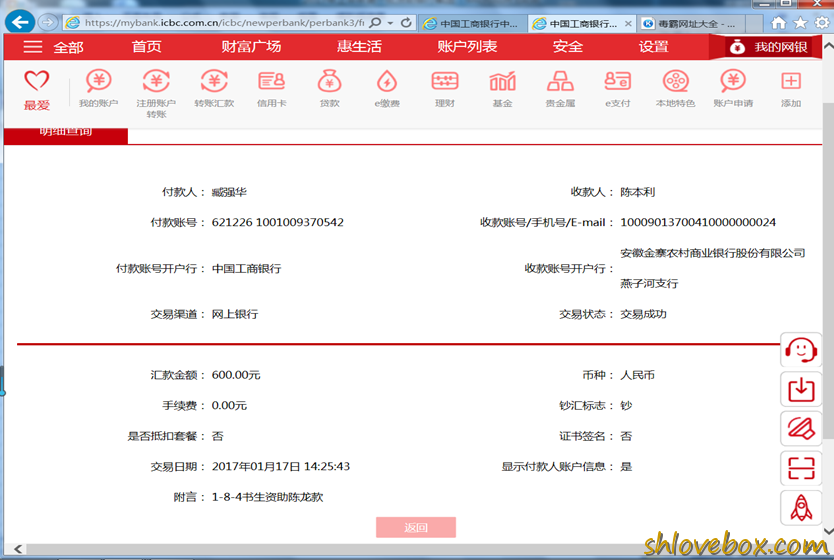Open browser settings gear icon

[822, 23]
